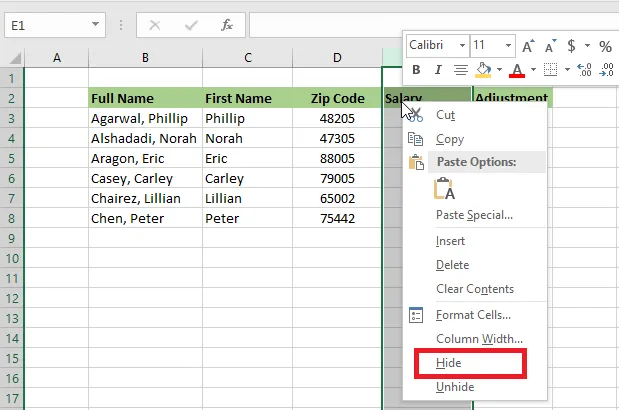Choose Delete from the context menu
This screenshot has width=619, height=410.
point(475,265)
